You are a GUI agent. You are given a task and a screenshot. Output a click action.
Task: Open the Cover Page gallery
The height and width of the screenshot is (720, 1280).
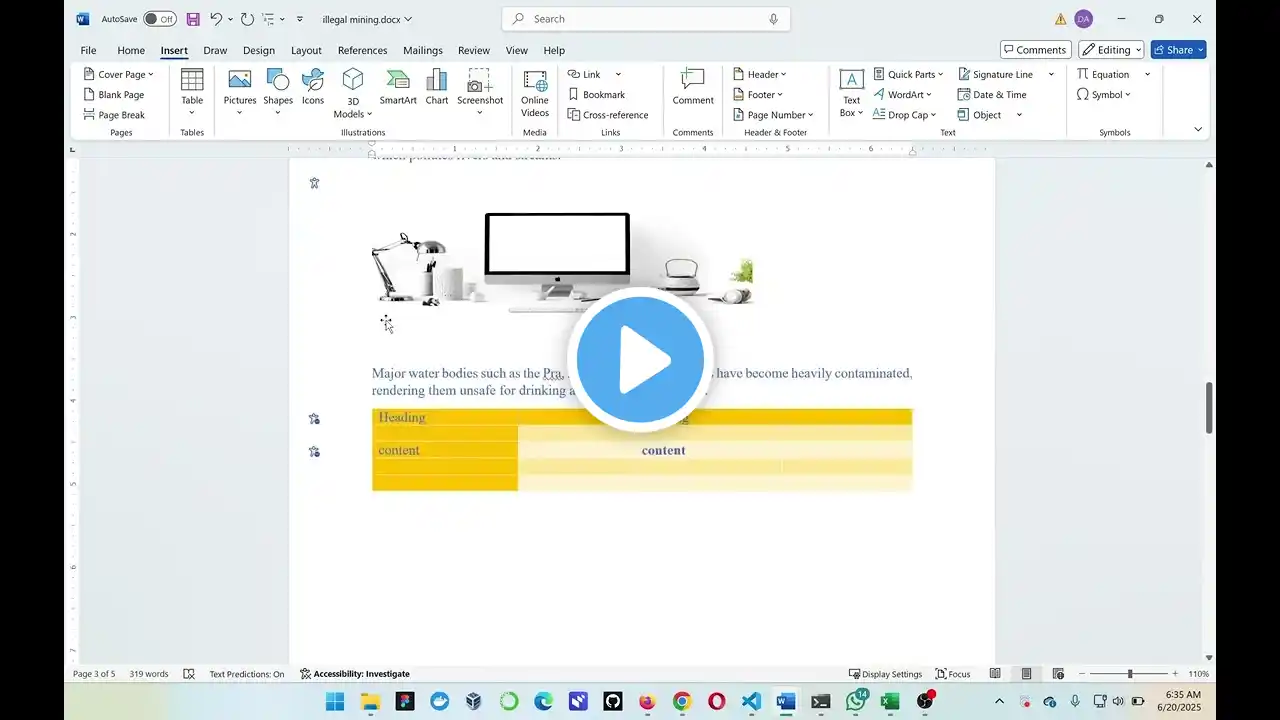point(119,74)
